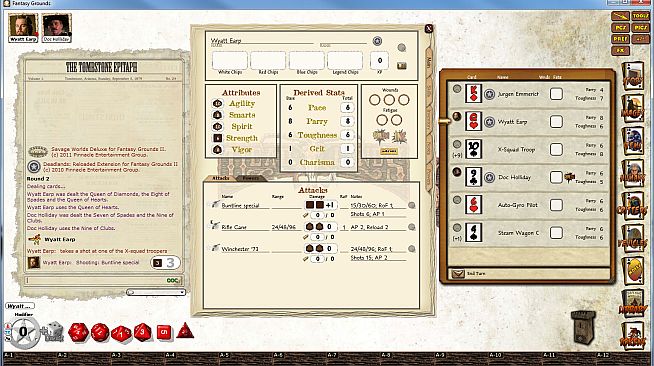Toggle Doc Holliday wounds checkbox
The height and width of the screenshot is (366, 654).
click(556, 177)
